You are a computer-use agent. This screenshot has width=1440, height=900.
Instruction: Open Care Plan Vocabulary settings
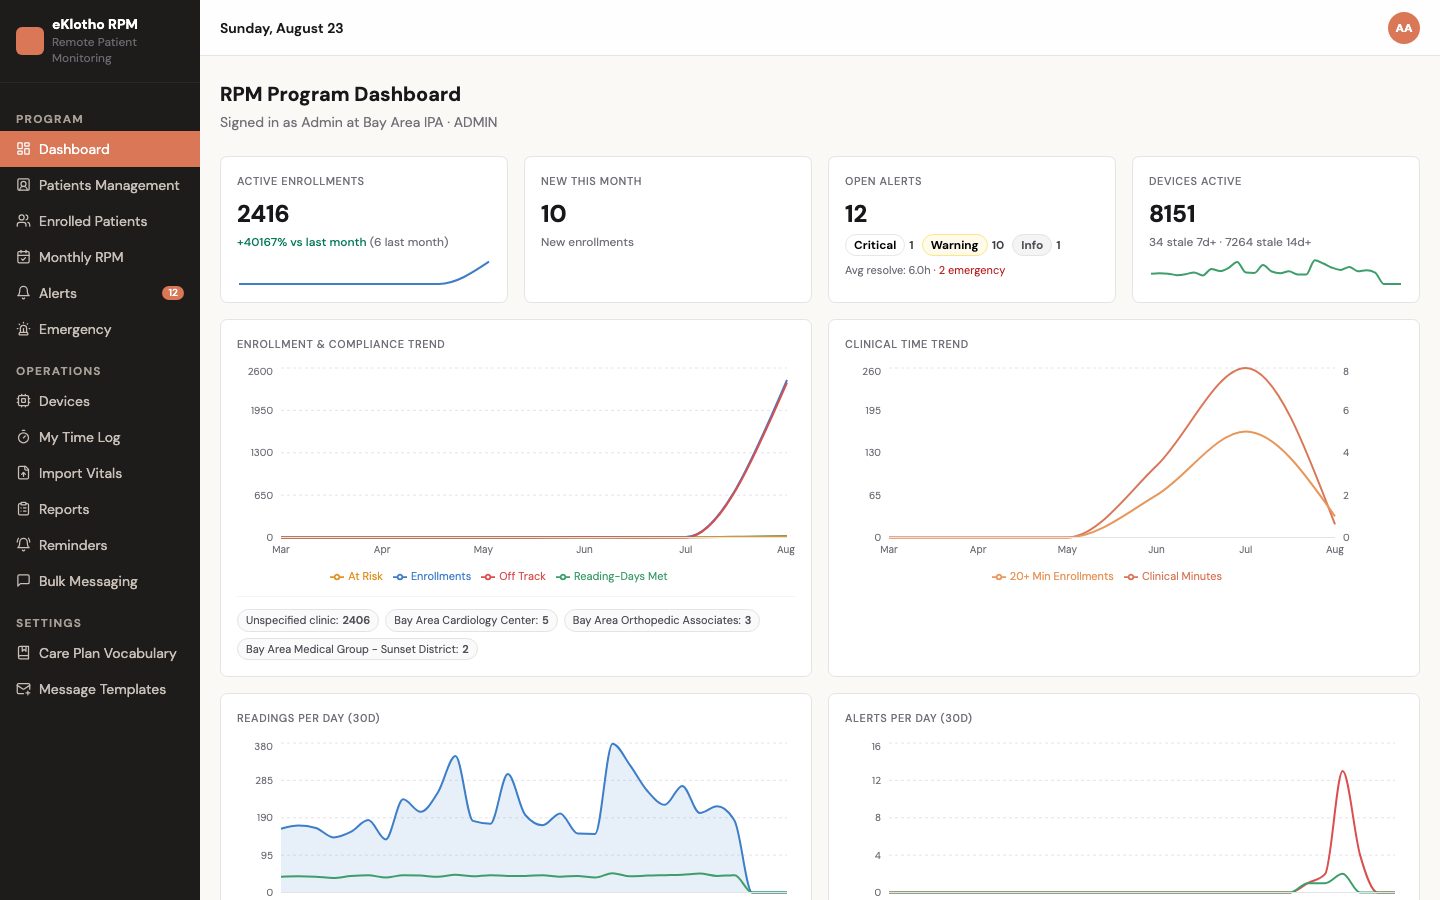[100, 653]
